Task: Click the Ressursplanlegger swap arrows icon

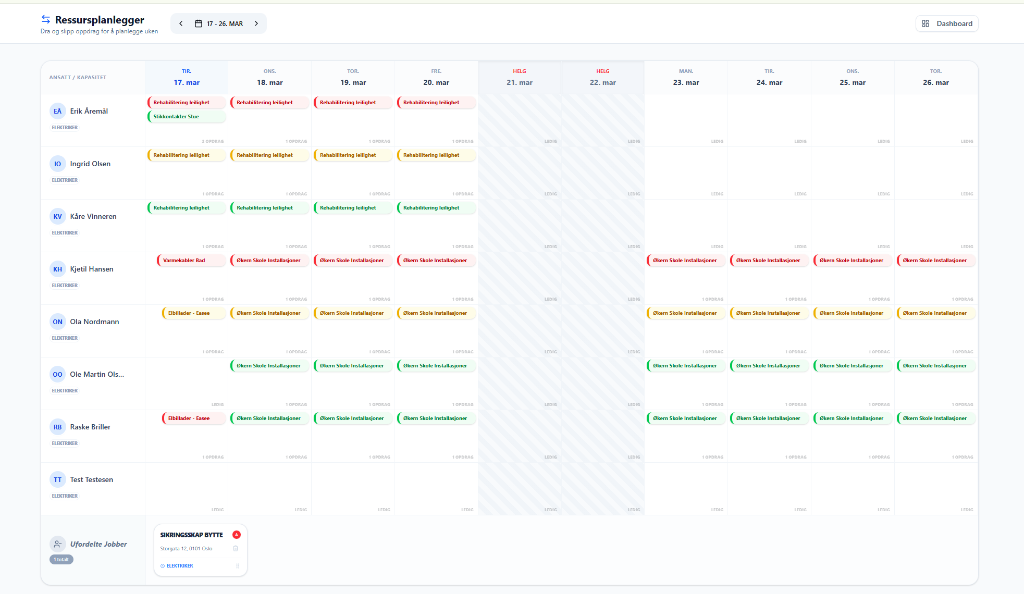Action: [x=46, y=19]
